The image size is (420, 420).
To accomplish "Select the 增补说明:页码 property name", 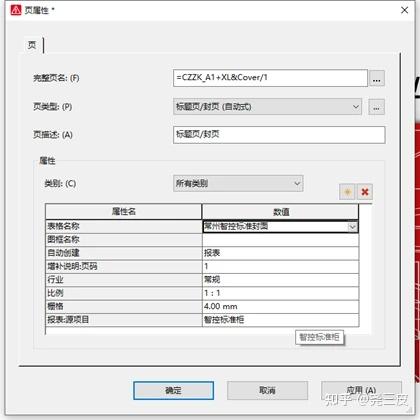I will tap(124, 267).
